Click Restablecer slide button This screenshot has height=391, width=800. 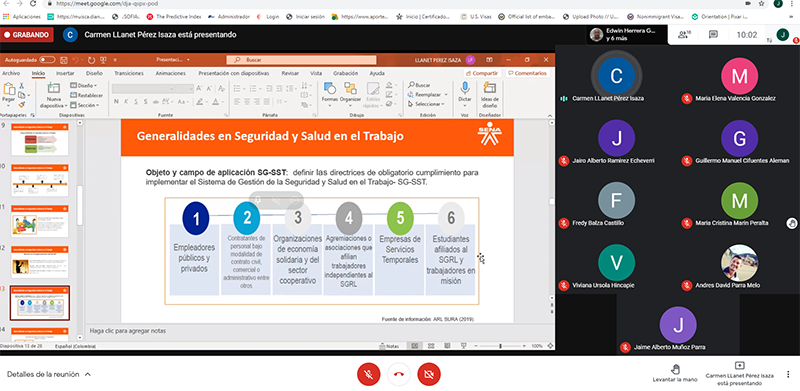click(86, 95)
